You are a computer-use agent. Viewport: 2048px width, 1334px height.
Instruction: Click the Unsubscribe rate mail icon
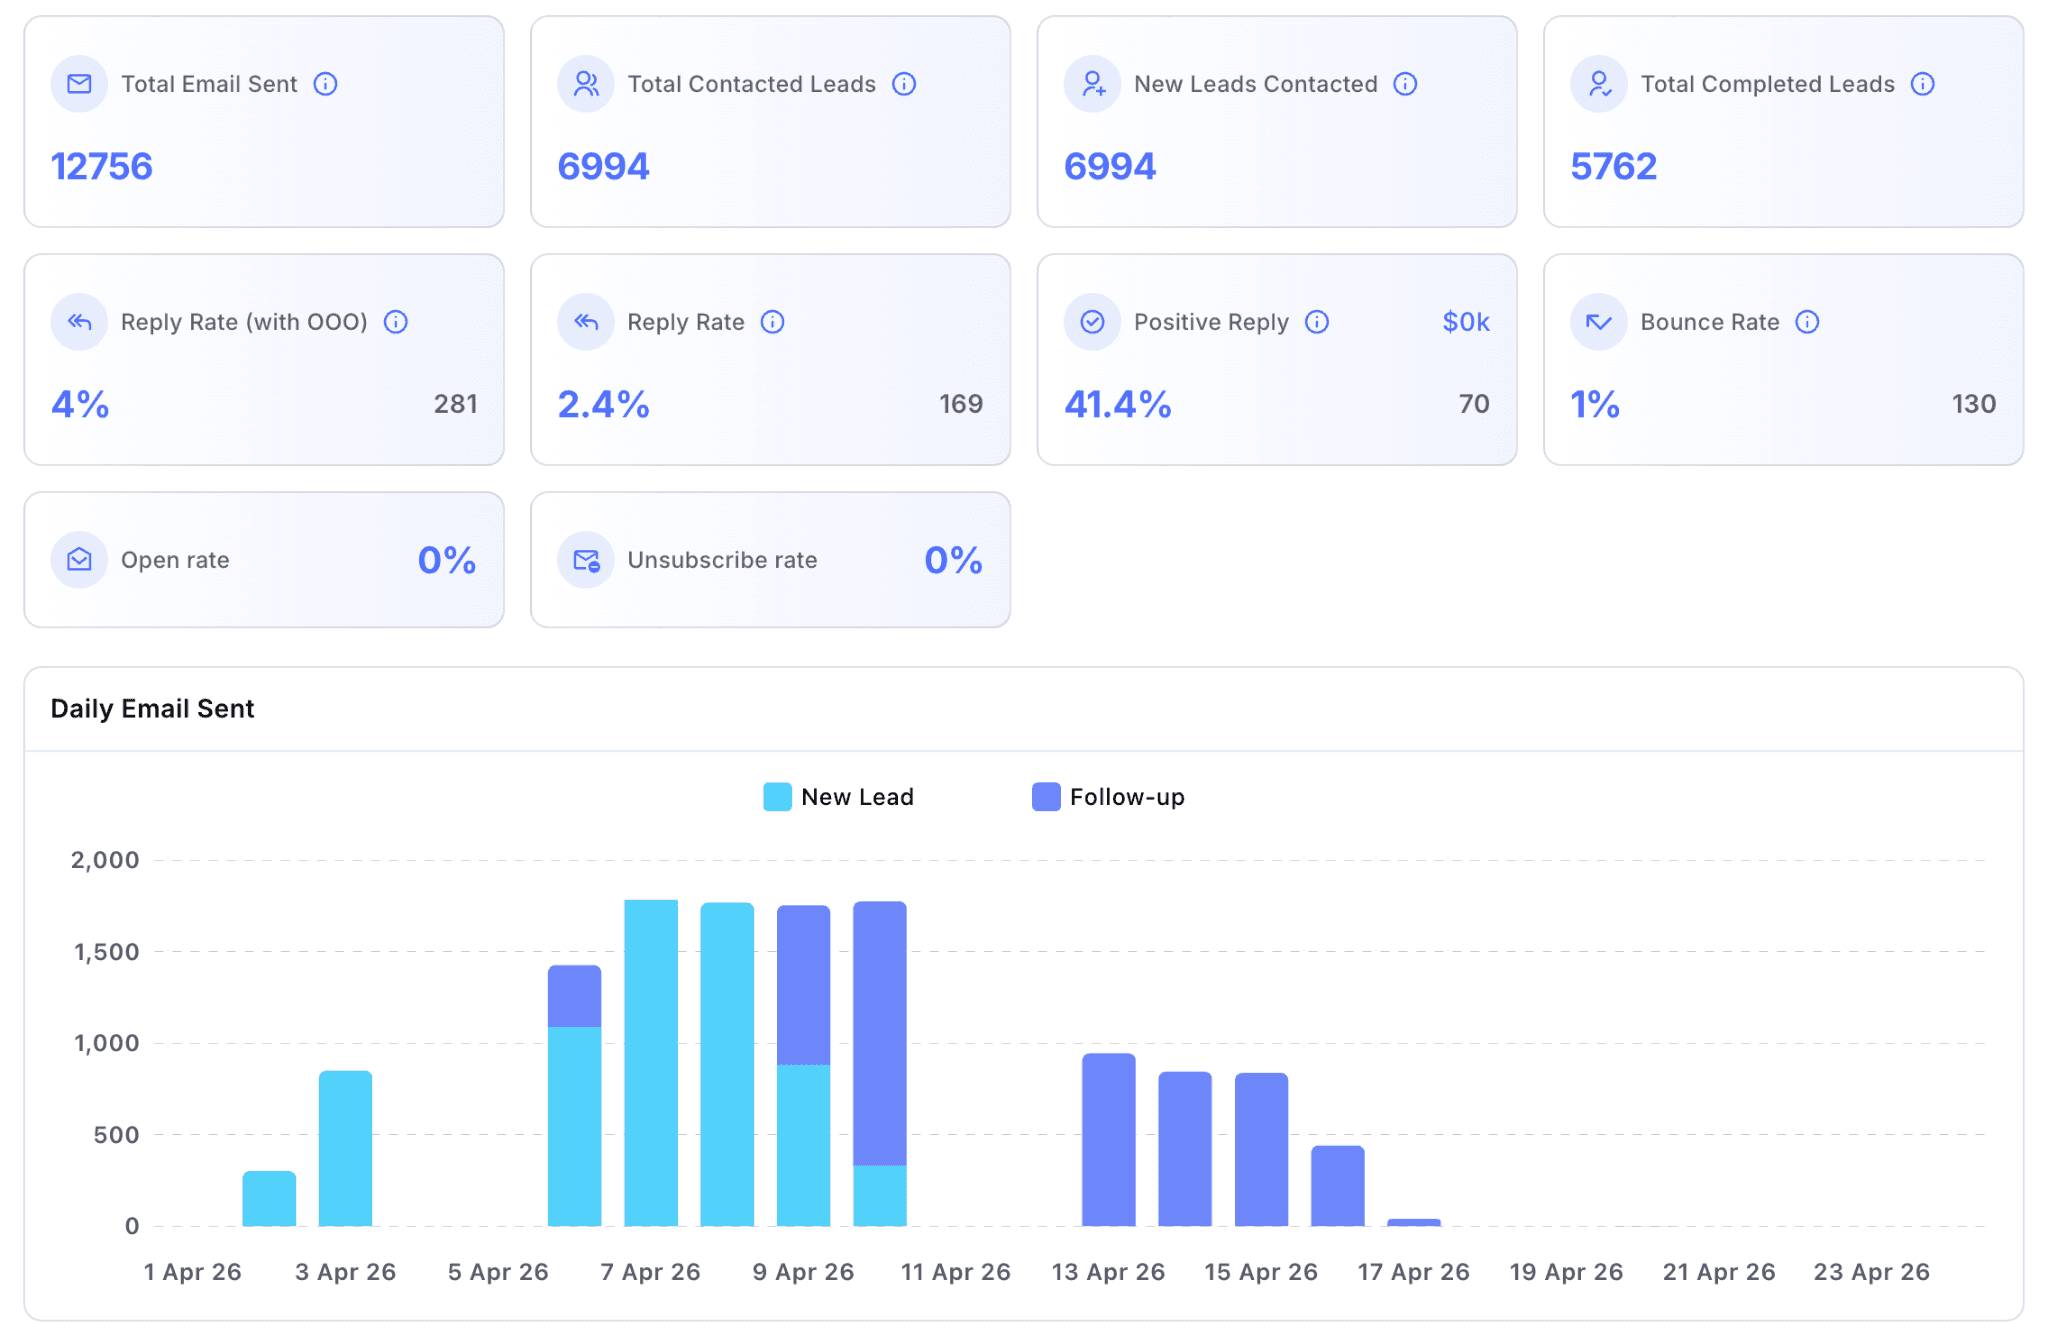click(x=586, y=560)
